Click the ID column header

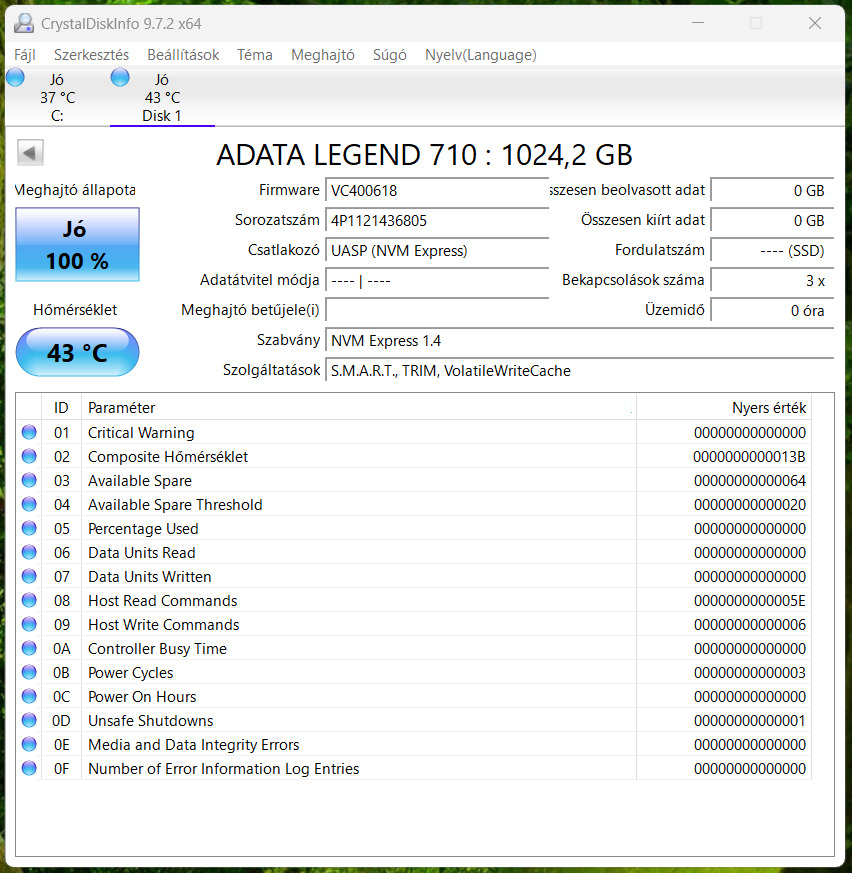tap(61, 408)
